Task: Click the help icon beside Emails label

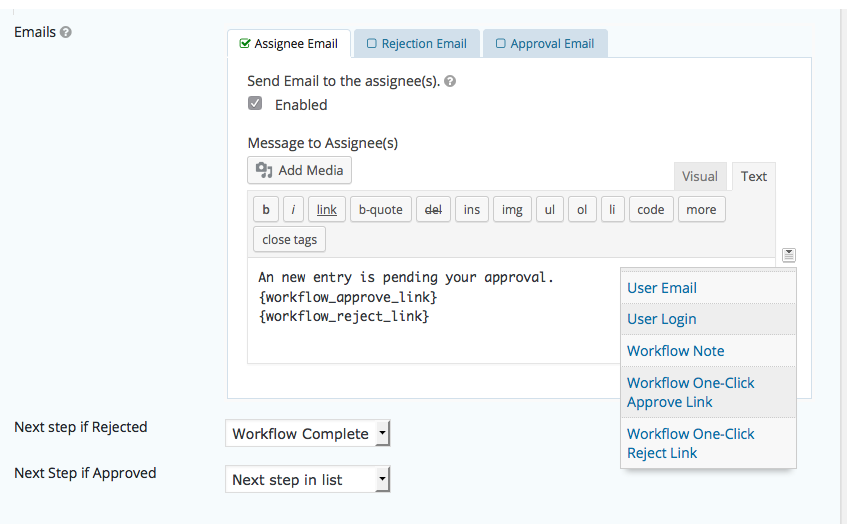Action: 65,32
